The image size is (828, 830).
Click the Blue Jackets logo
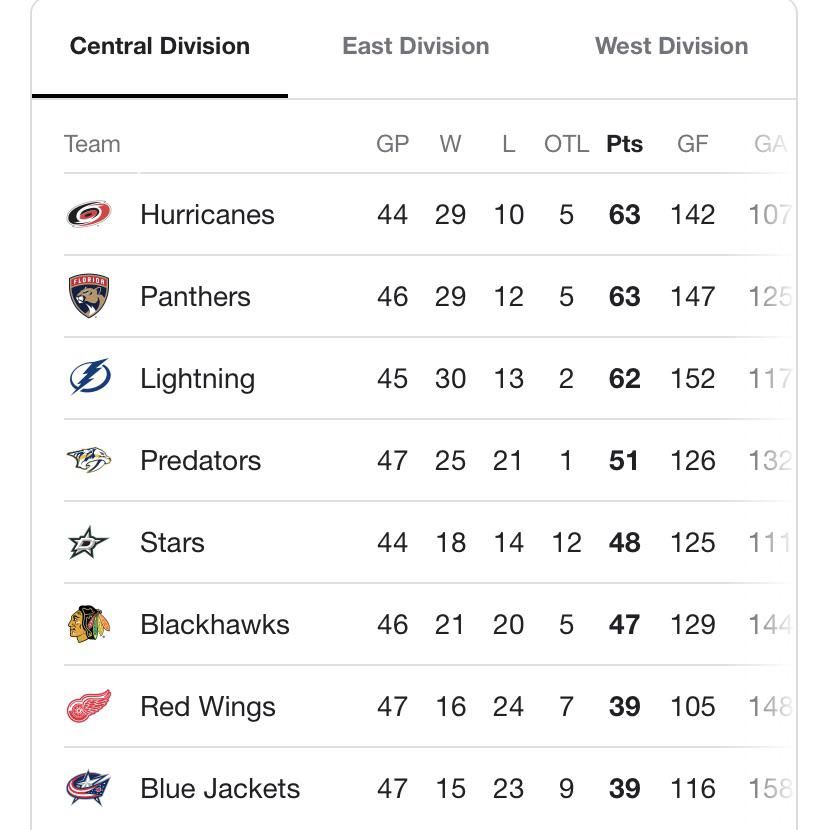click(88, 788)
